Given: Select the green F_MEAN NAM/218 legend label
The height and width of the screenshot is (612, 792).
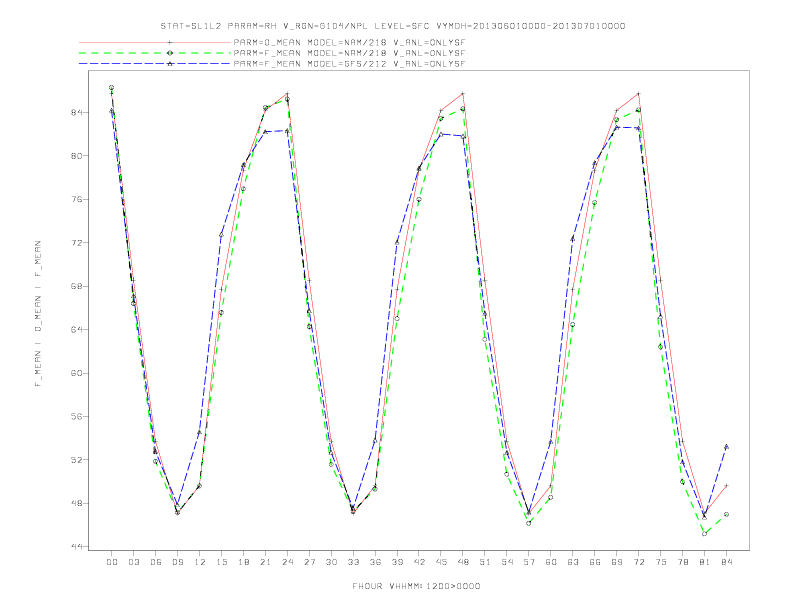Looking at the screenshot, I should [x=350, y=53].
